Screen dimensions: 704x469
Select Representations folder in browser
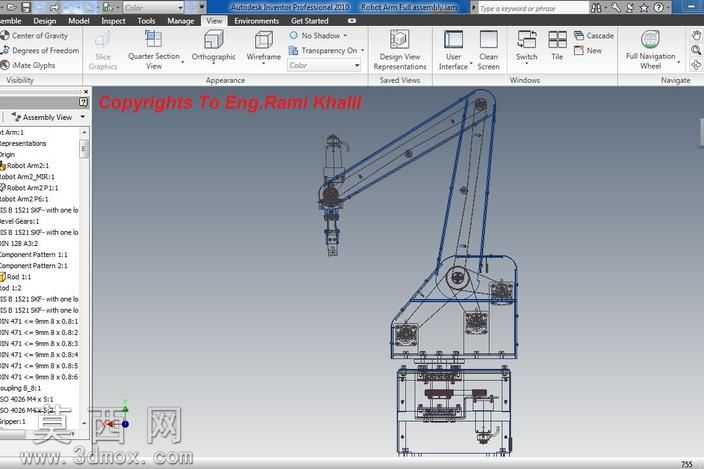tap(23, 144)
